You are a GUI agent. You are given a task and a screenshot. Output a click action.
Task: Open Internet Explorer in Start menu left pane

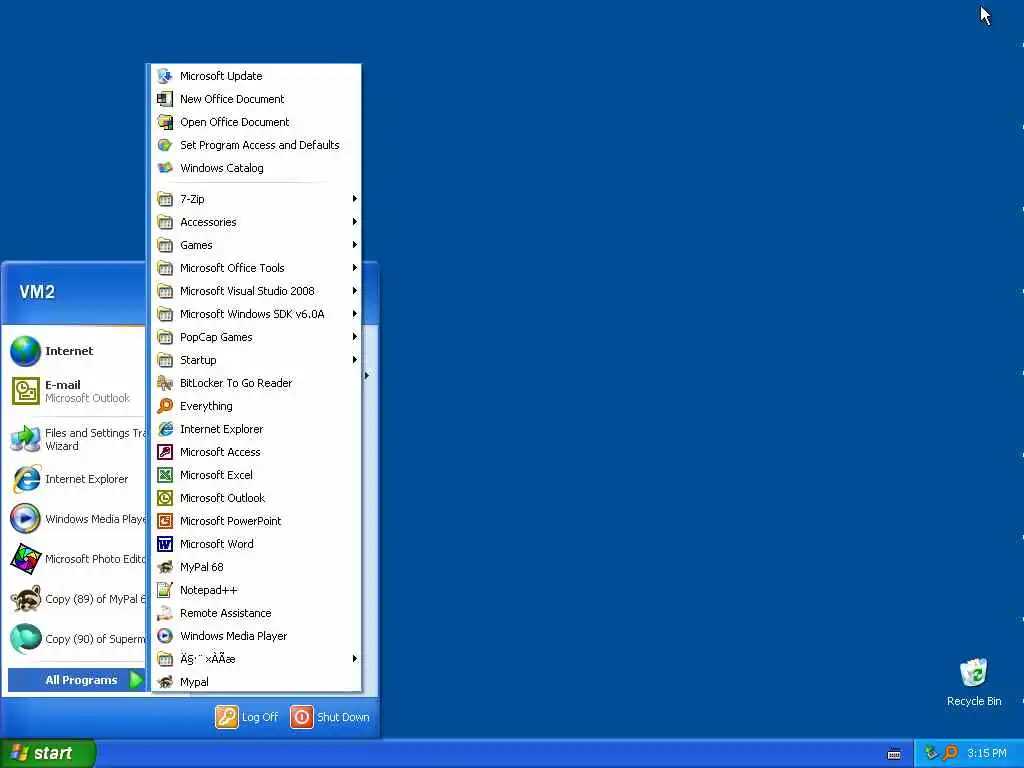click(77, 479)
